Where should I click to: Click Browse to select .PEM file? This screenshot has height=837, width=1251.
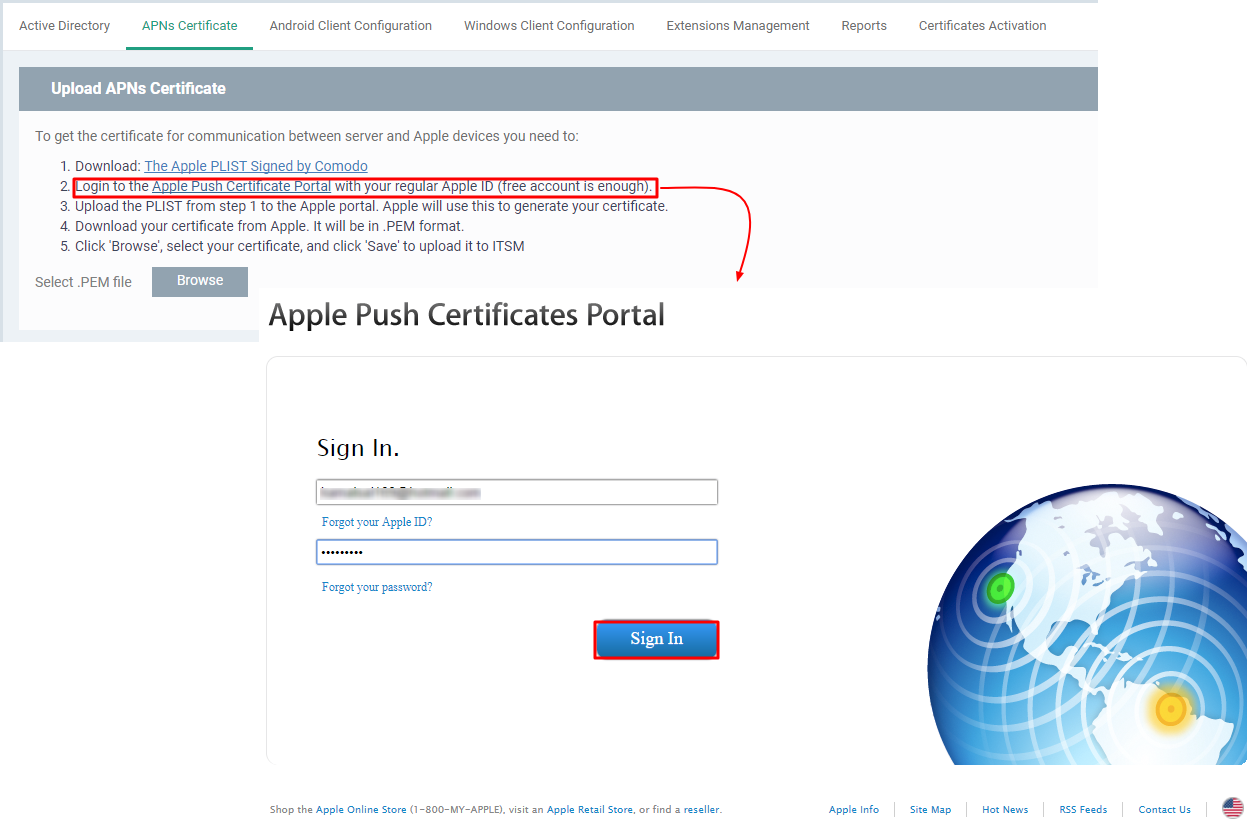click(200, 281)
